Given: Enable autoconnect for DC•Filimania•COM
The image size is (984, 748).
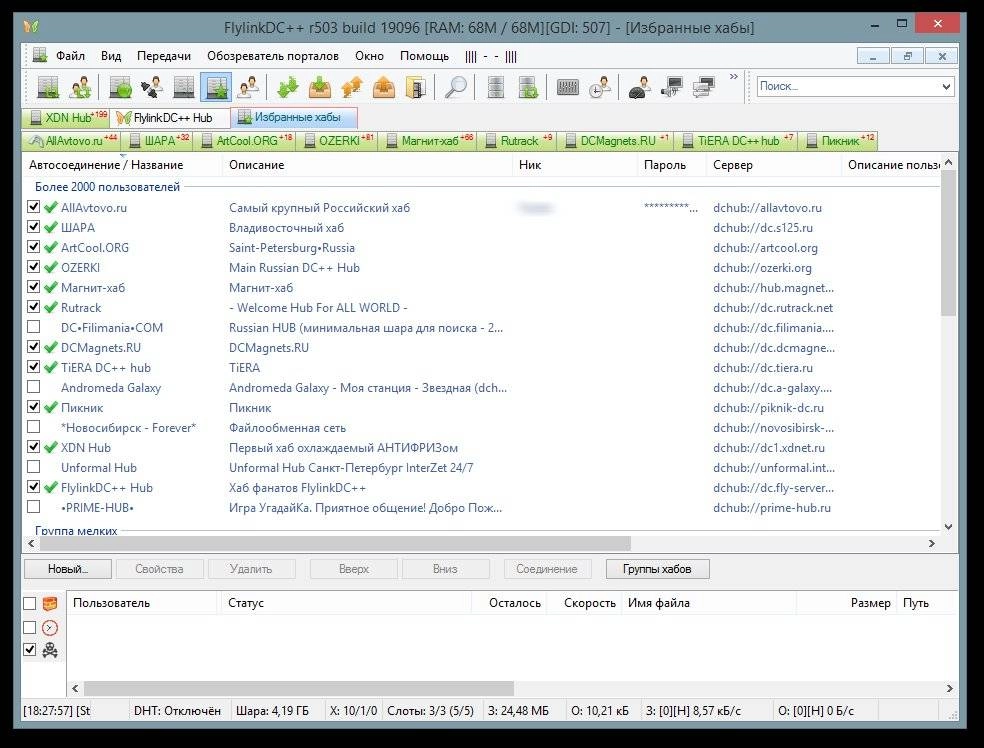Looking at the screenshot, I should pos(33,327).
